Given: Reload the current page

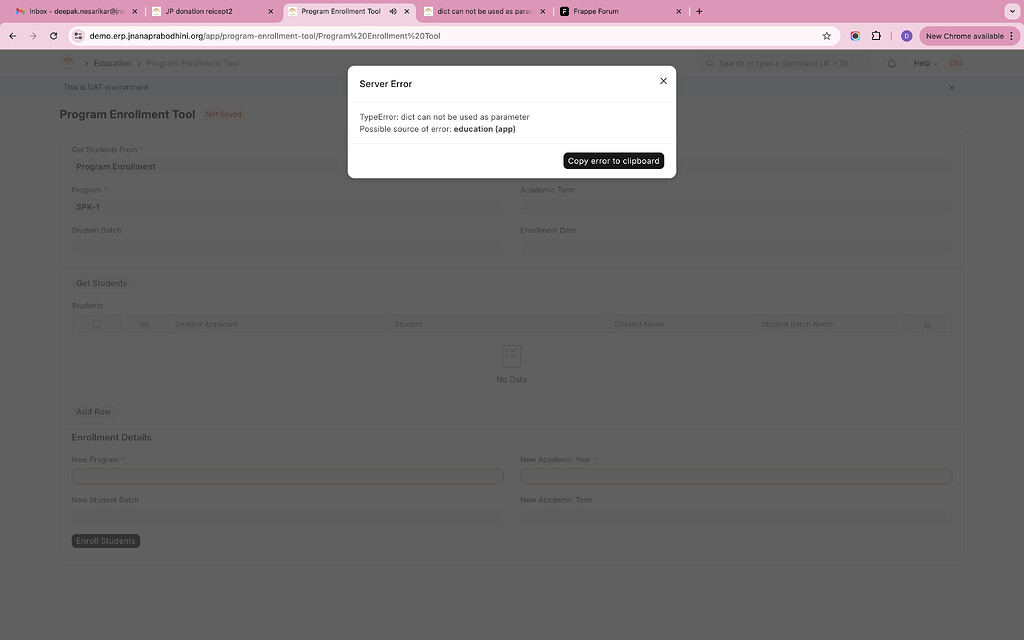Looking at the screenshot, I should point(53,35).
